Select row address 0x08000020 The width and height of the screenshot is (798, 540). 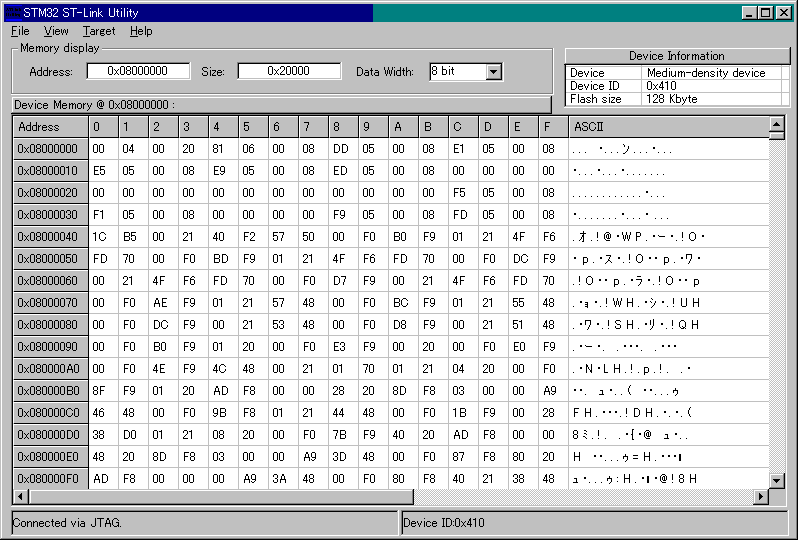pos(50,193)
